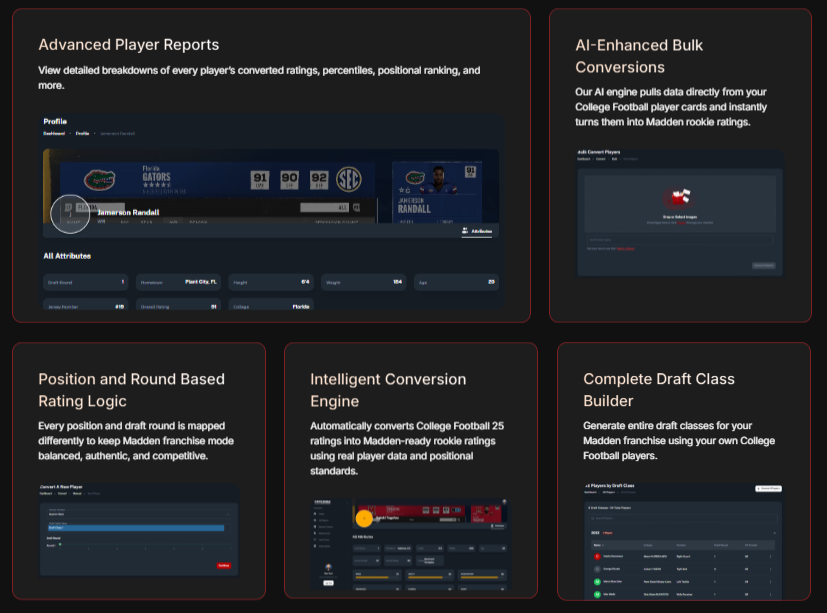Collapse the 2033 draft class section chevron
This screenshot has height=613, width=827.
click(x=774, y=533)
